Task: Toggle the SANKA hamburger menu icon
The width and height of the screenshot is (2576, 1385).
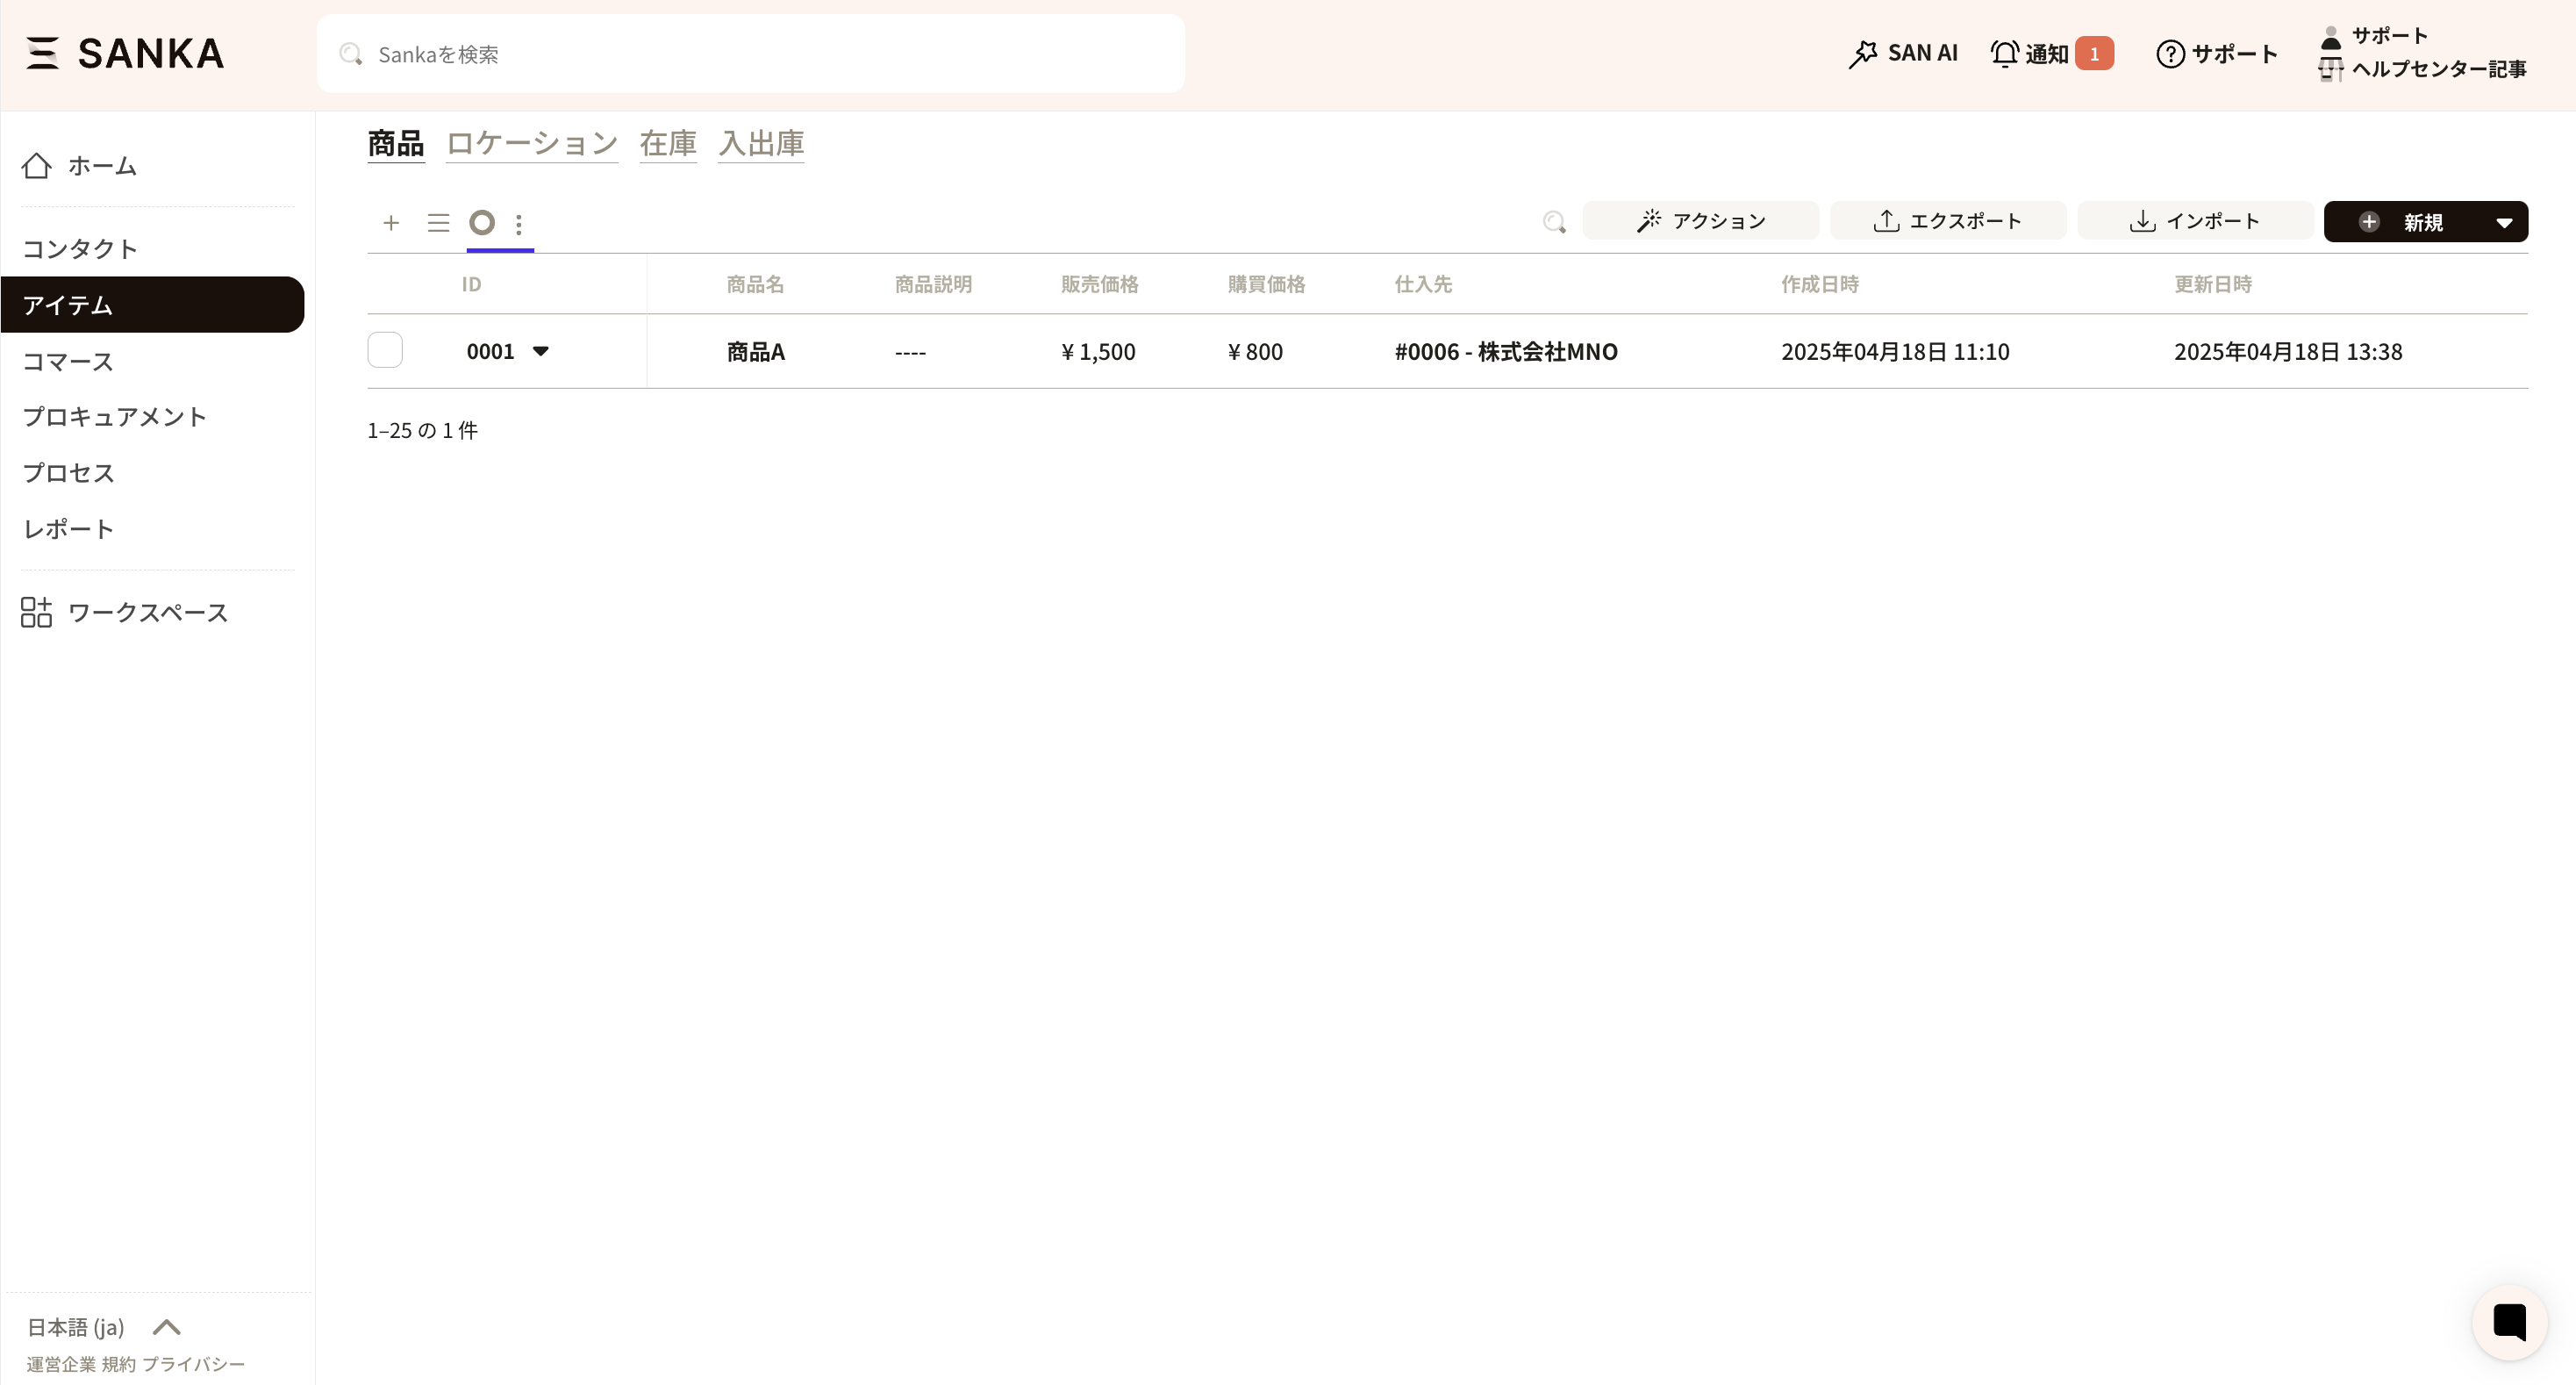Action: tap(42, 53)
